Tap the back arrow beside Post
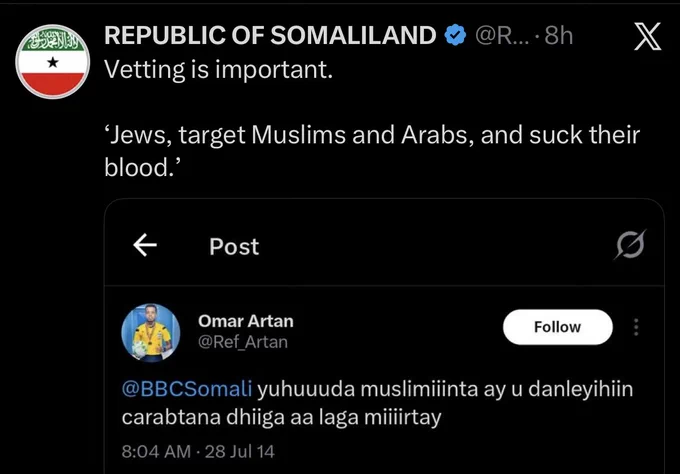Image resolution: width=680 pixels, height=474 pixels. pos(145,245)
